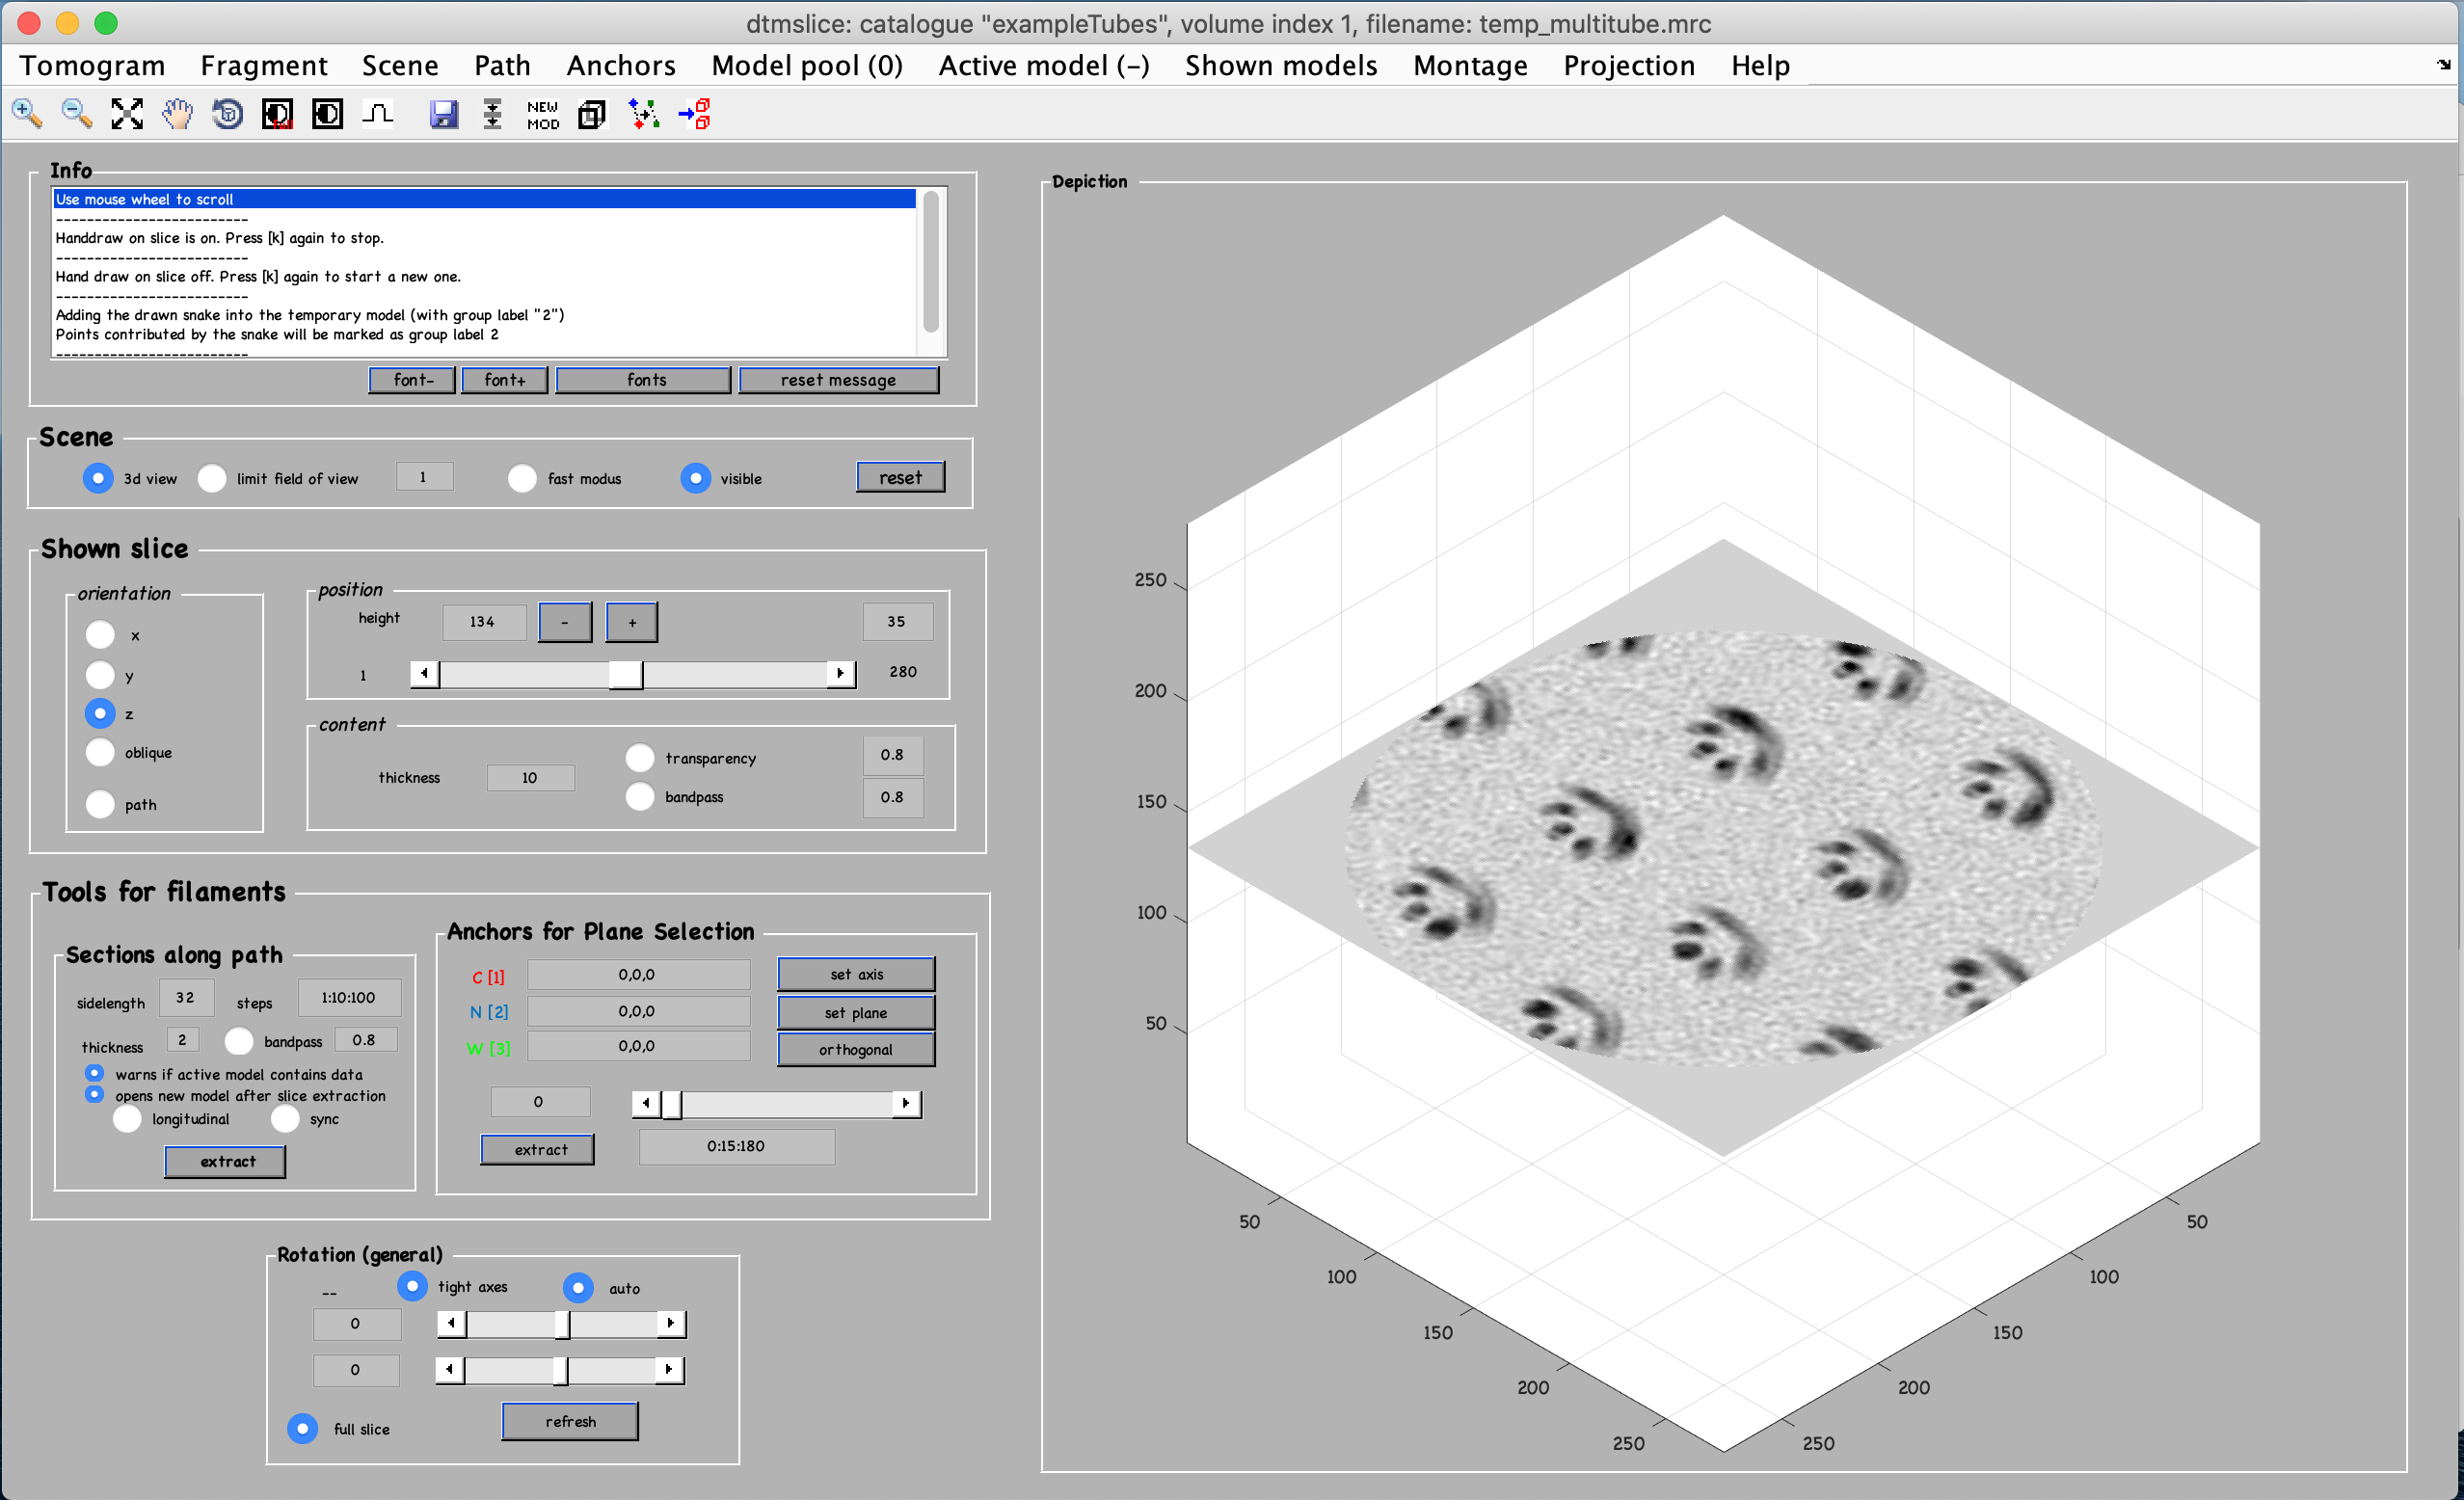This screenshot has height=1500, width=2464.
Task: Open the Fragment menu
Action: pos(264,65)
